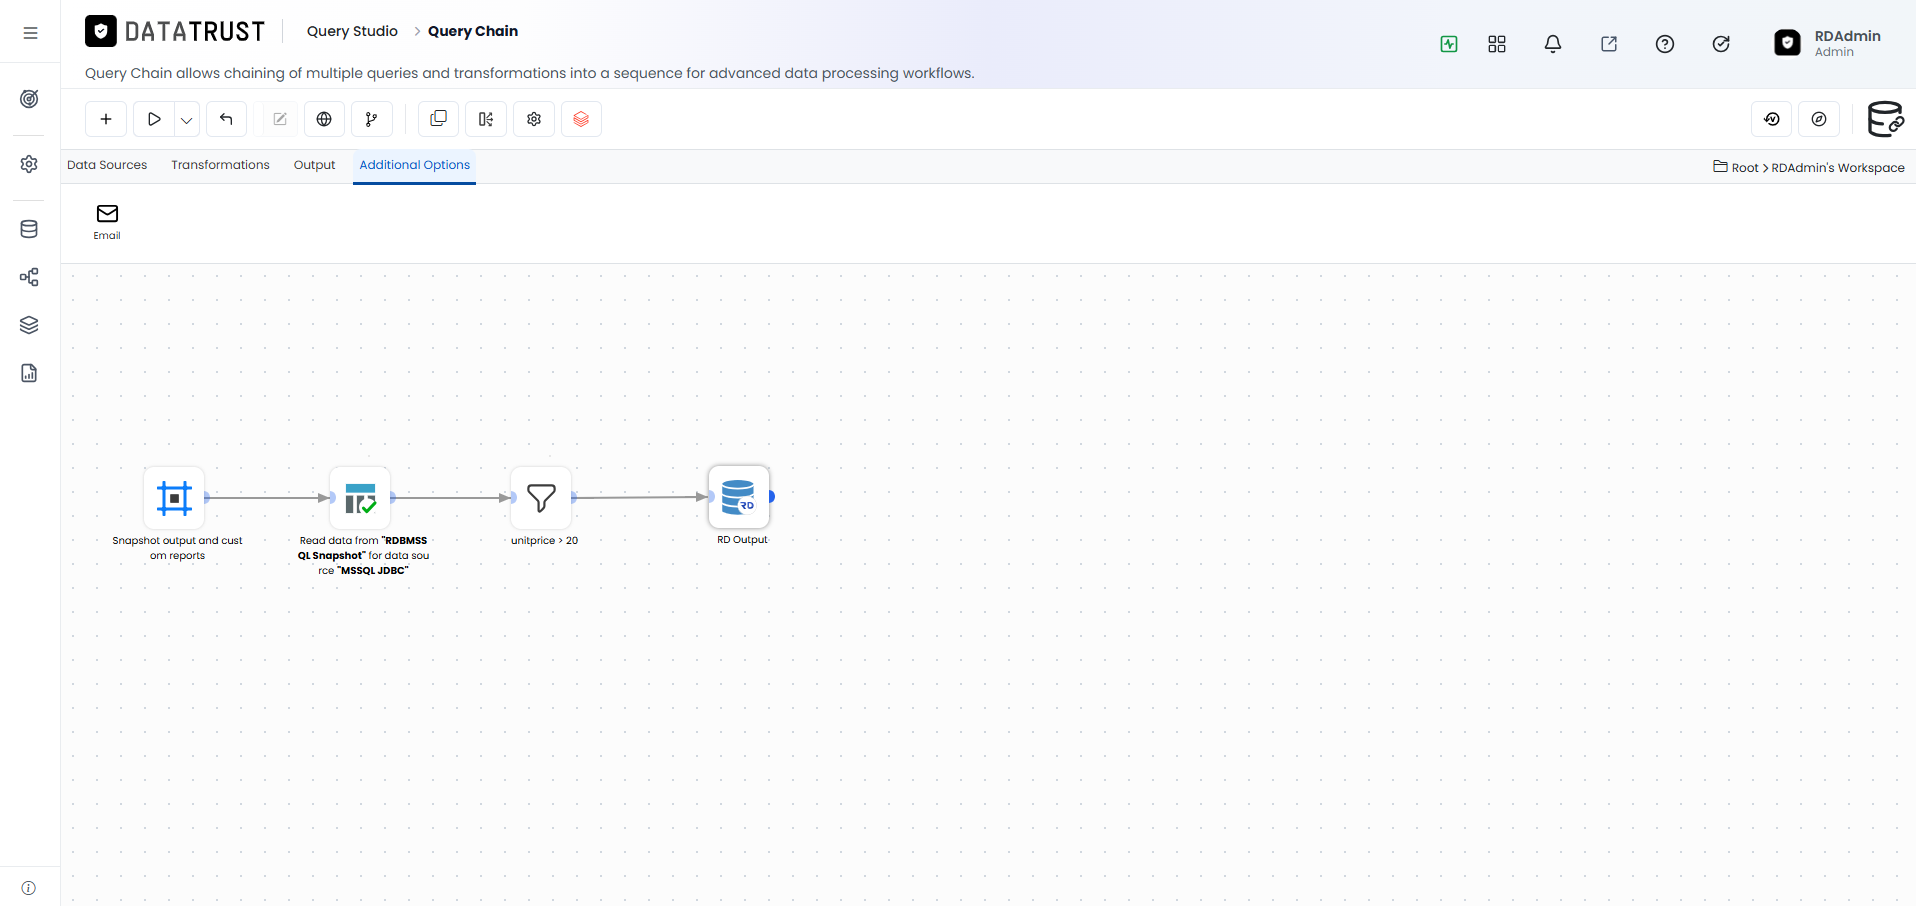Open the apps grid icon in header
Viewport: 1916px width, 906px height.
1497,44
